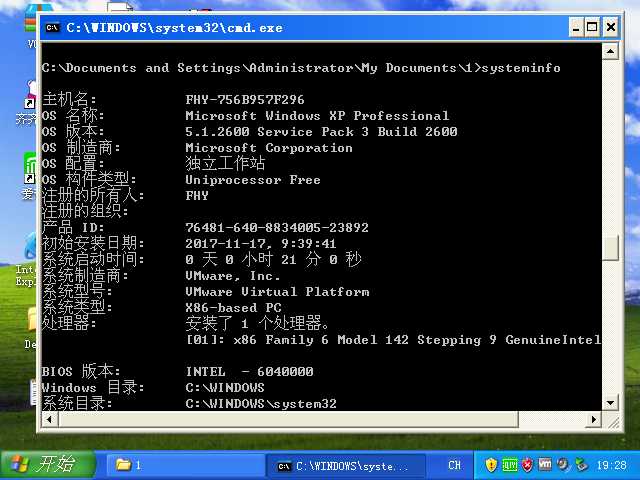Close the cmd.exe window

(611, 28)
